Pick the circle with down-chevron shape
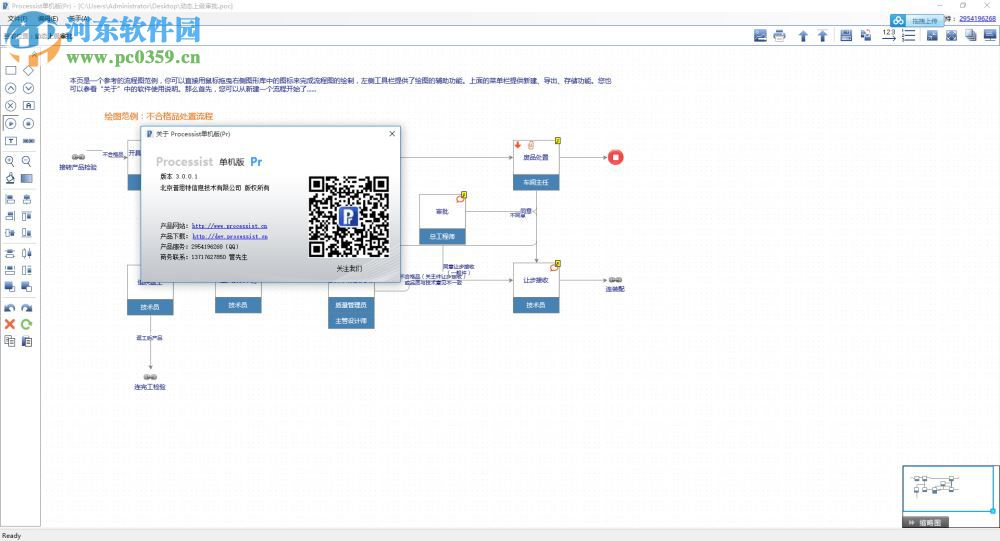 tap(28, 88)
